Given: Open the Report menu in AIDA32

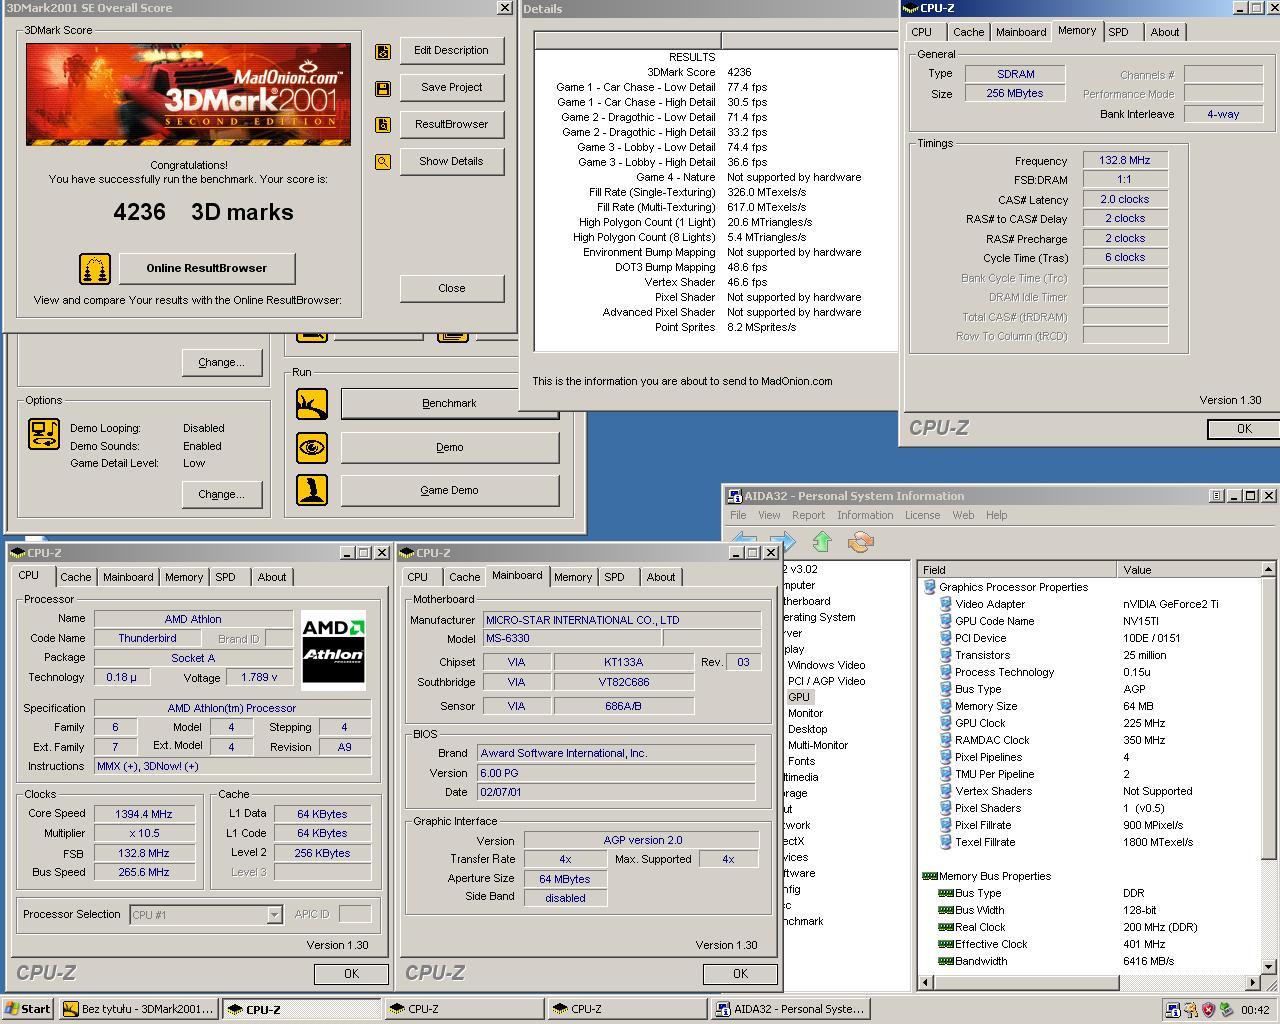Looking at the screenshot, I should pos(808,515).
